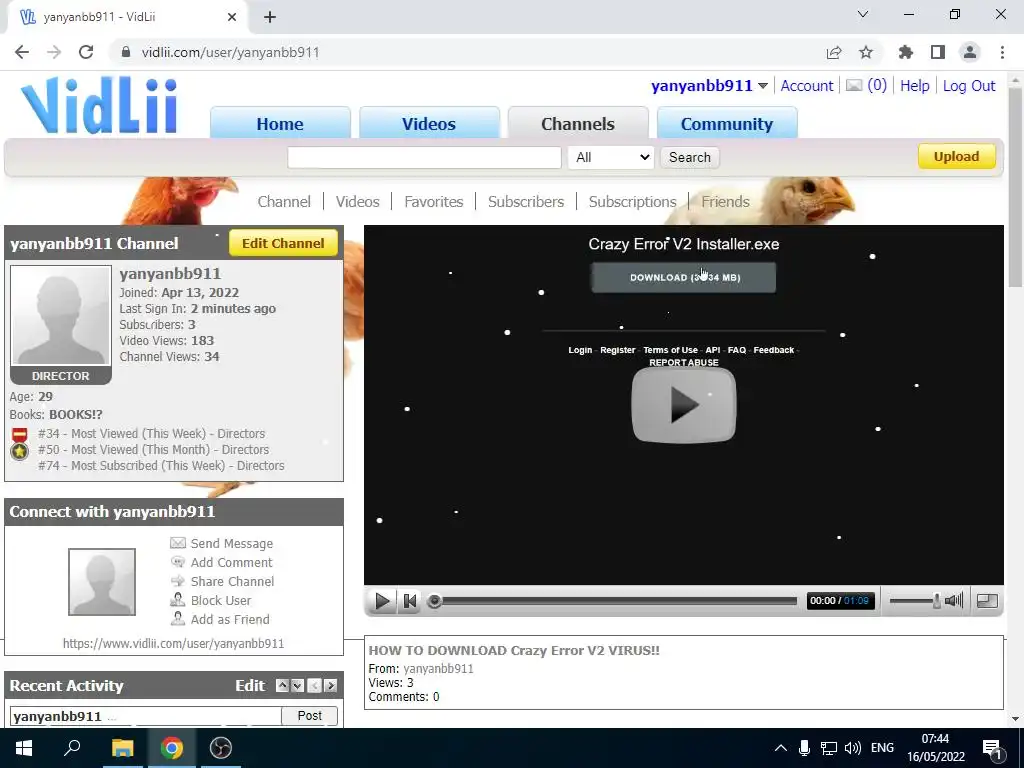
Task: Mute the video with speaker icon
Action: click(954, 600)
